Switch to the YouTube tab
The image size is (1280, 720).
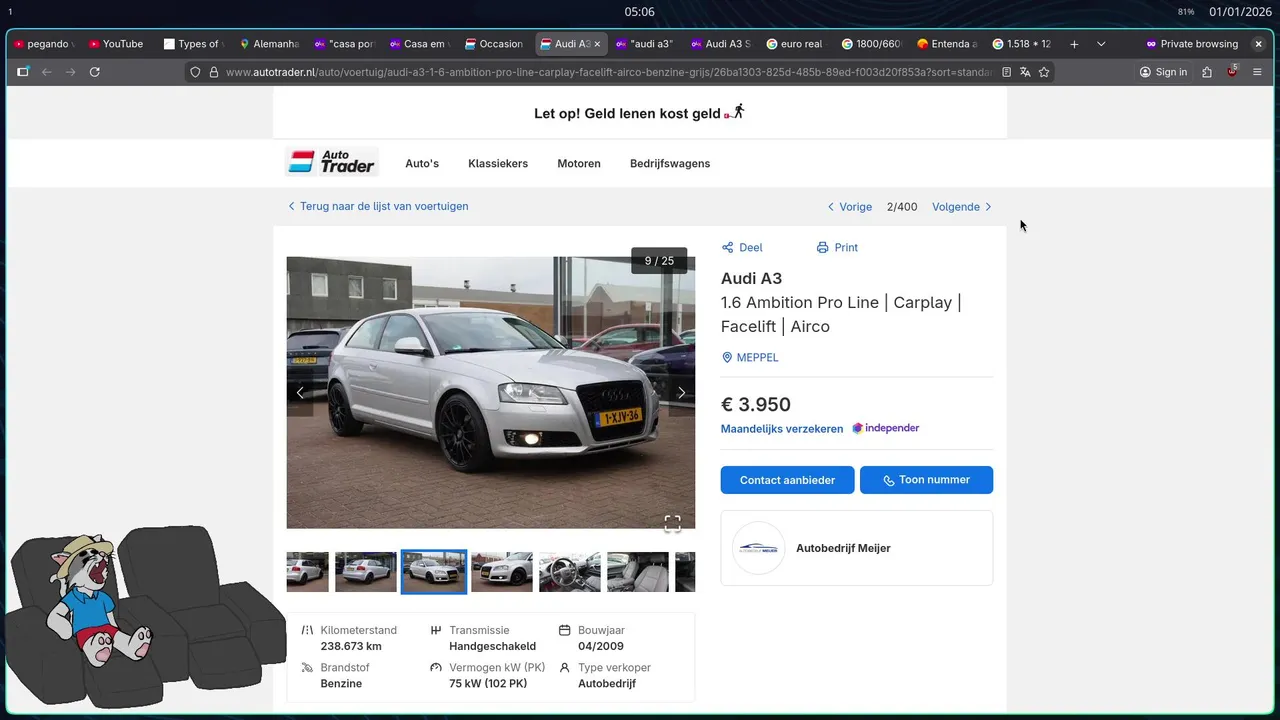pyautogui.click(x=116, y=44)
